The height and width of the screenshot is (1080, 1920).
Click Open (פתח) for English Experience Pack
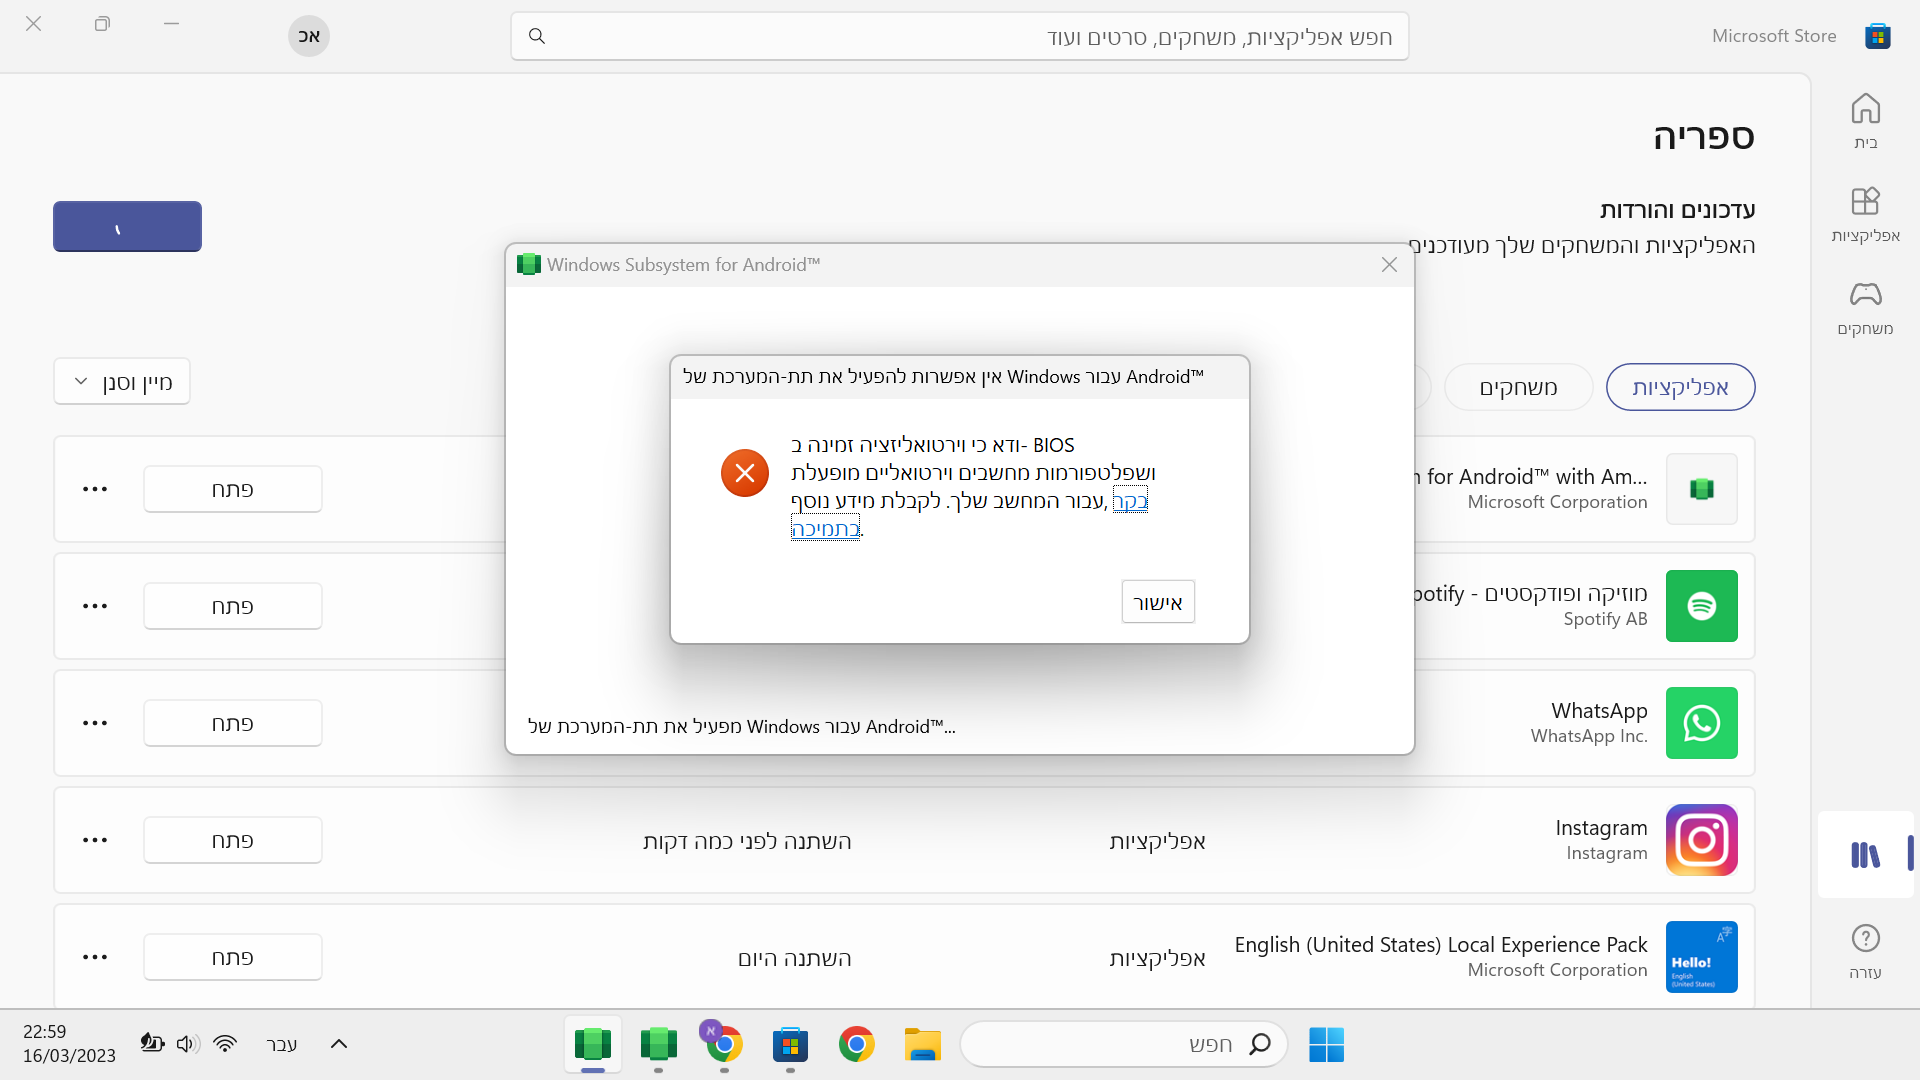tap(233, 957)
